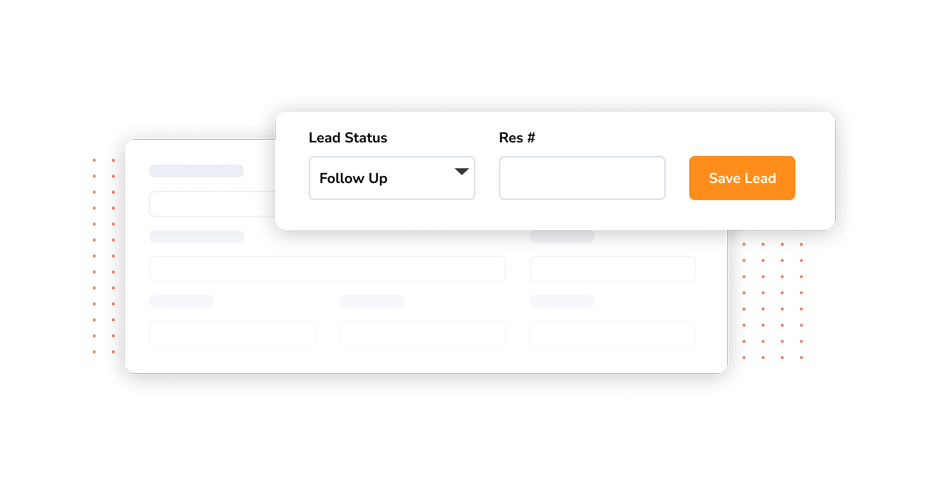Click gray placeholder bar beneath Save Lead card edge
Image resolution: width=928 pixels, height=490 pixels.
click(x=562, y=236)
